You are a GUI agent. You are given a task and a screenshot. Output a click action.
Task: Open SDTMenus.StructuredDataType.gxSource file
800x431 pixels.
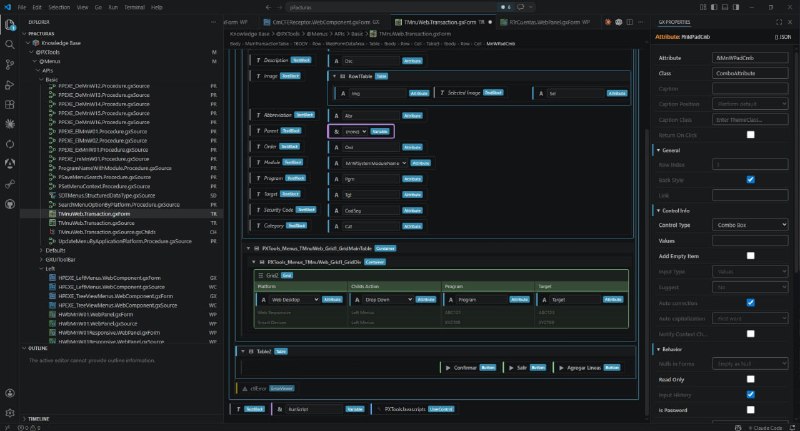pos(106,195)
